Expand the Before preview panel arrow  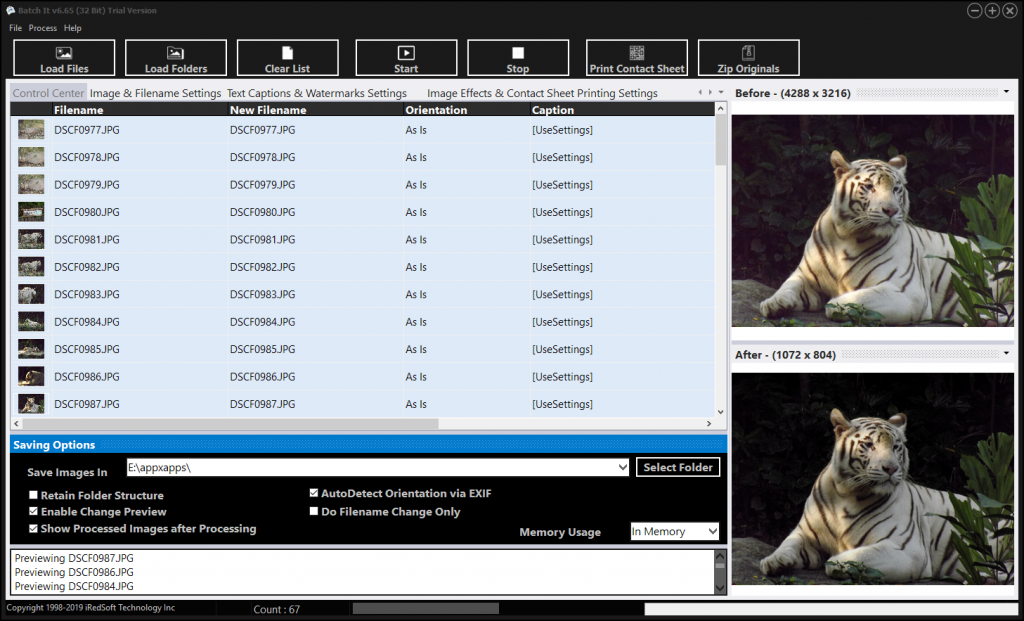pos(1006,92)
